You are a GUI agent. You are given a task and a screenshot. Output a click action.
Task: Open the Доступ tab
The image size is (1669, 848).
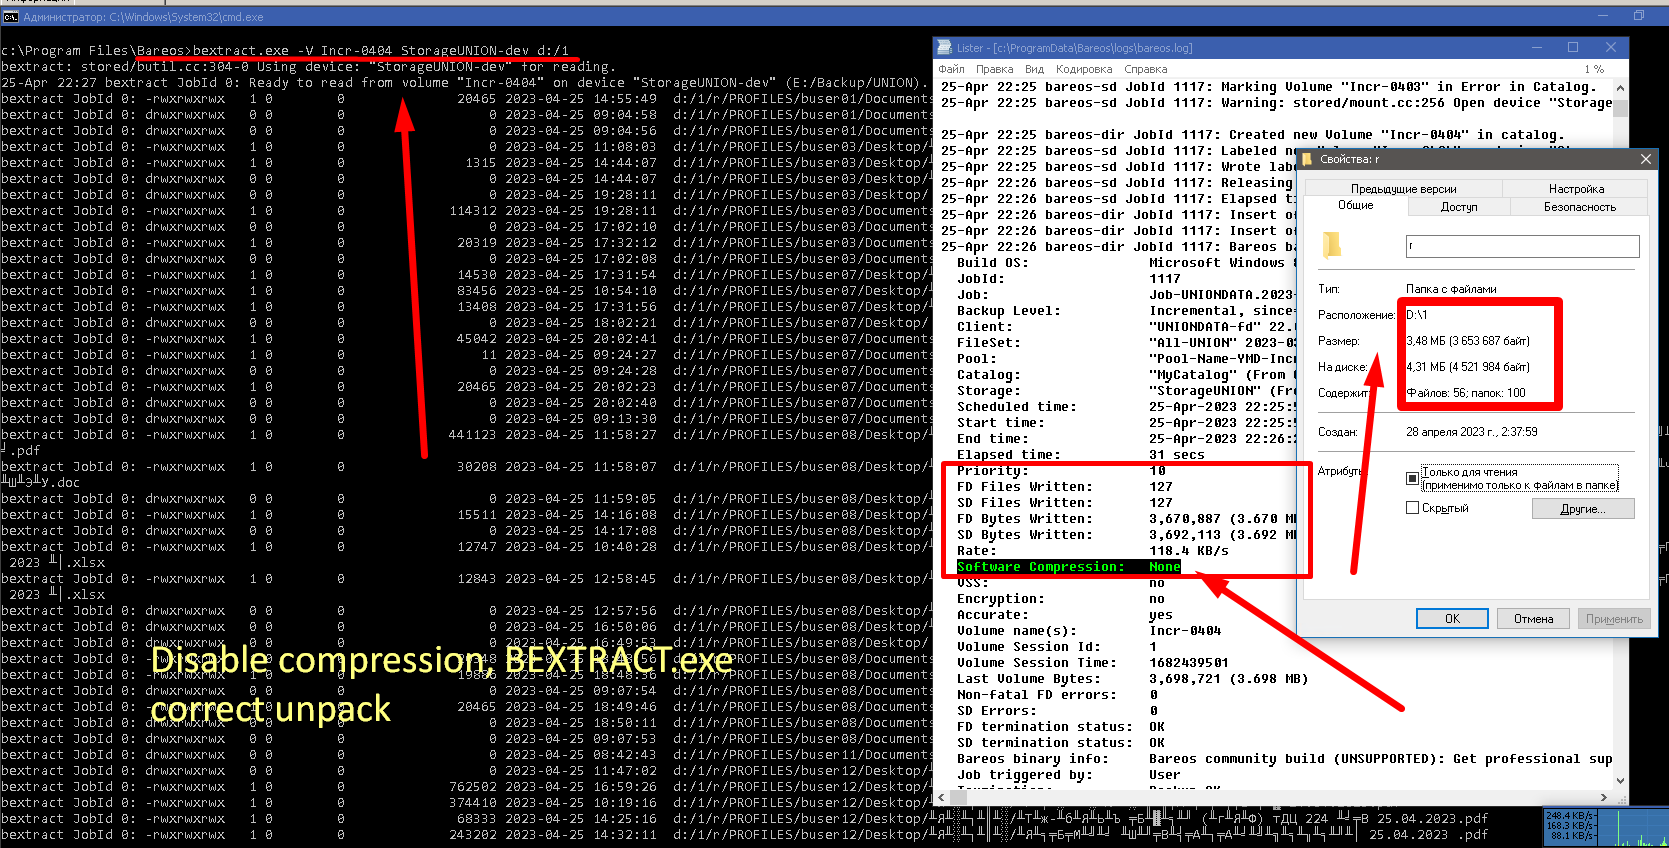point(1458,207)
